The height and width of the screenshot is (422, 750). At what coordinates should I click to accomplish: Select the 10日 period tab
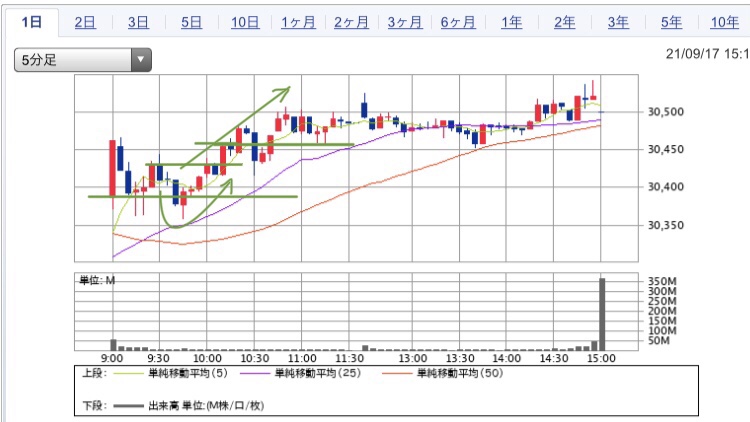(x=244, y=21)
